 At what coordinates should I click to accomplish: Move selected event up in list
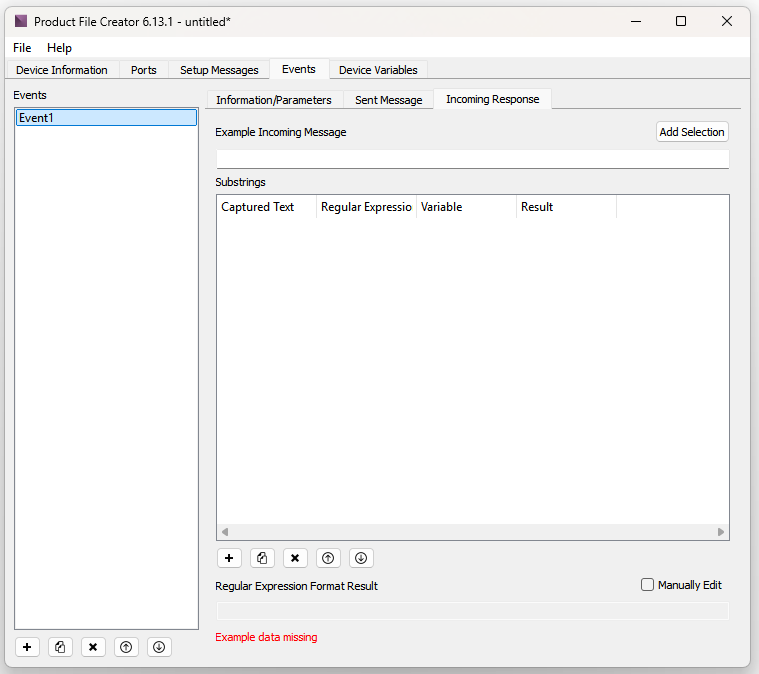click(126, 647)
